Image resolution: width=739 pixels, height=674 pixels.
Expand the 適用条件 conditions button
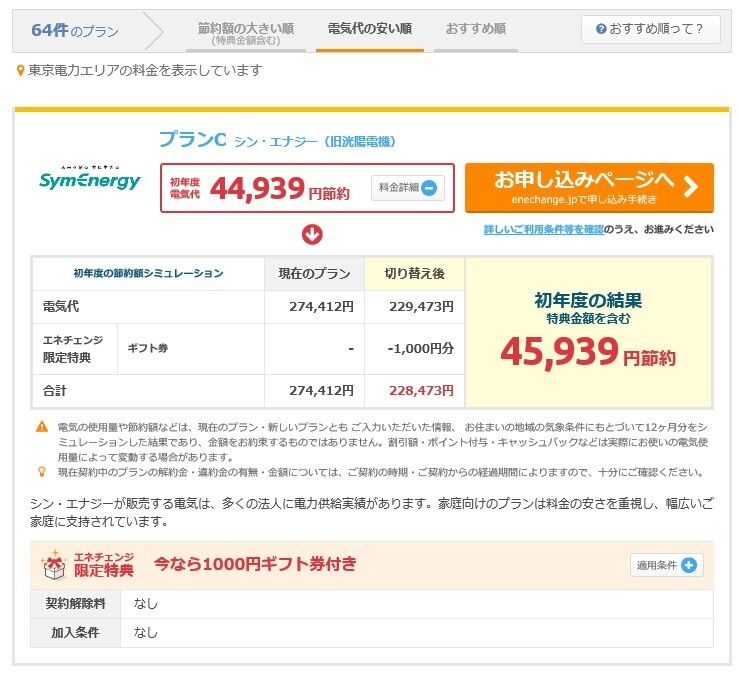[x=666, y=565]
